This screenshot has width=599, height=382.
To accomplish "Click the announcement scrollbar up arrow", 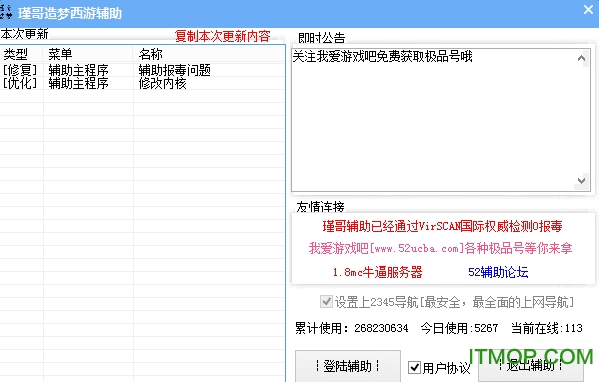I will [581, 58].
